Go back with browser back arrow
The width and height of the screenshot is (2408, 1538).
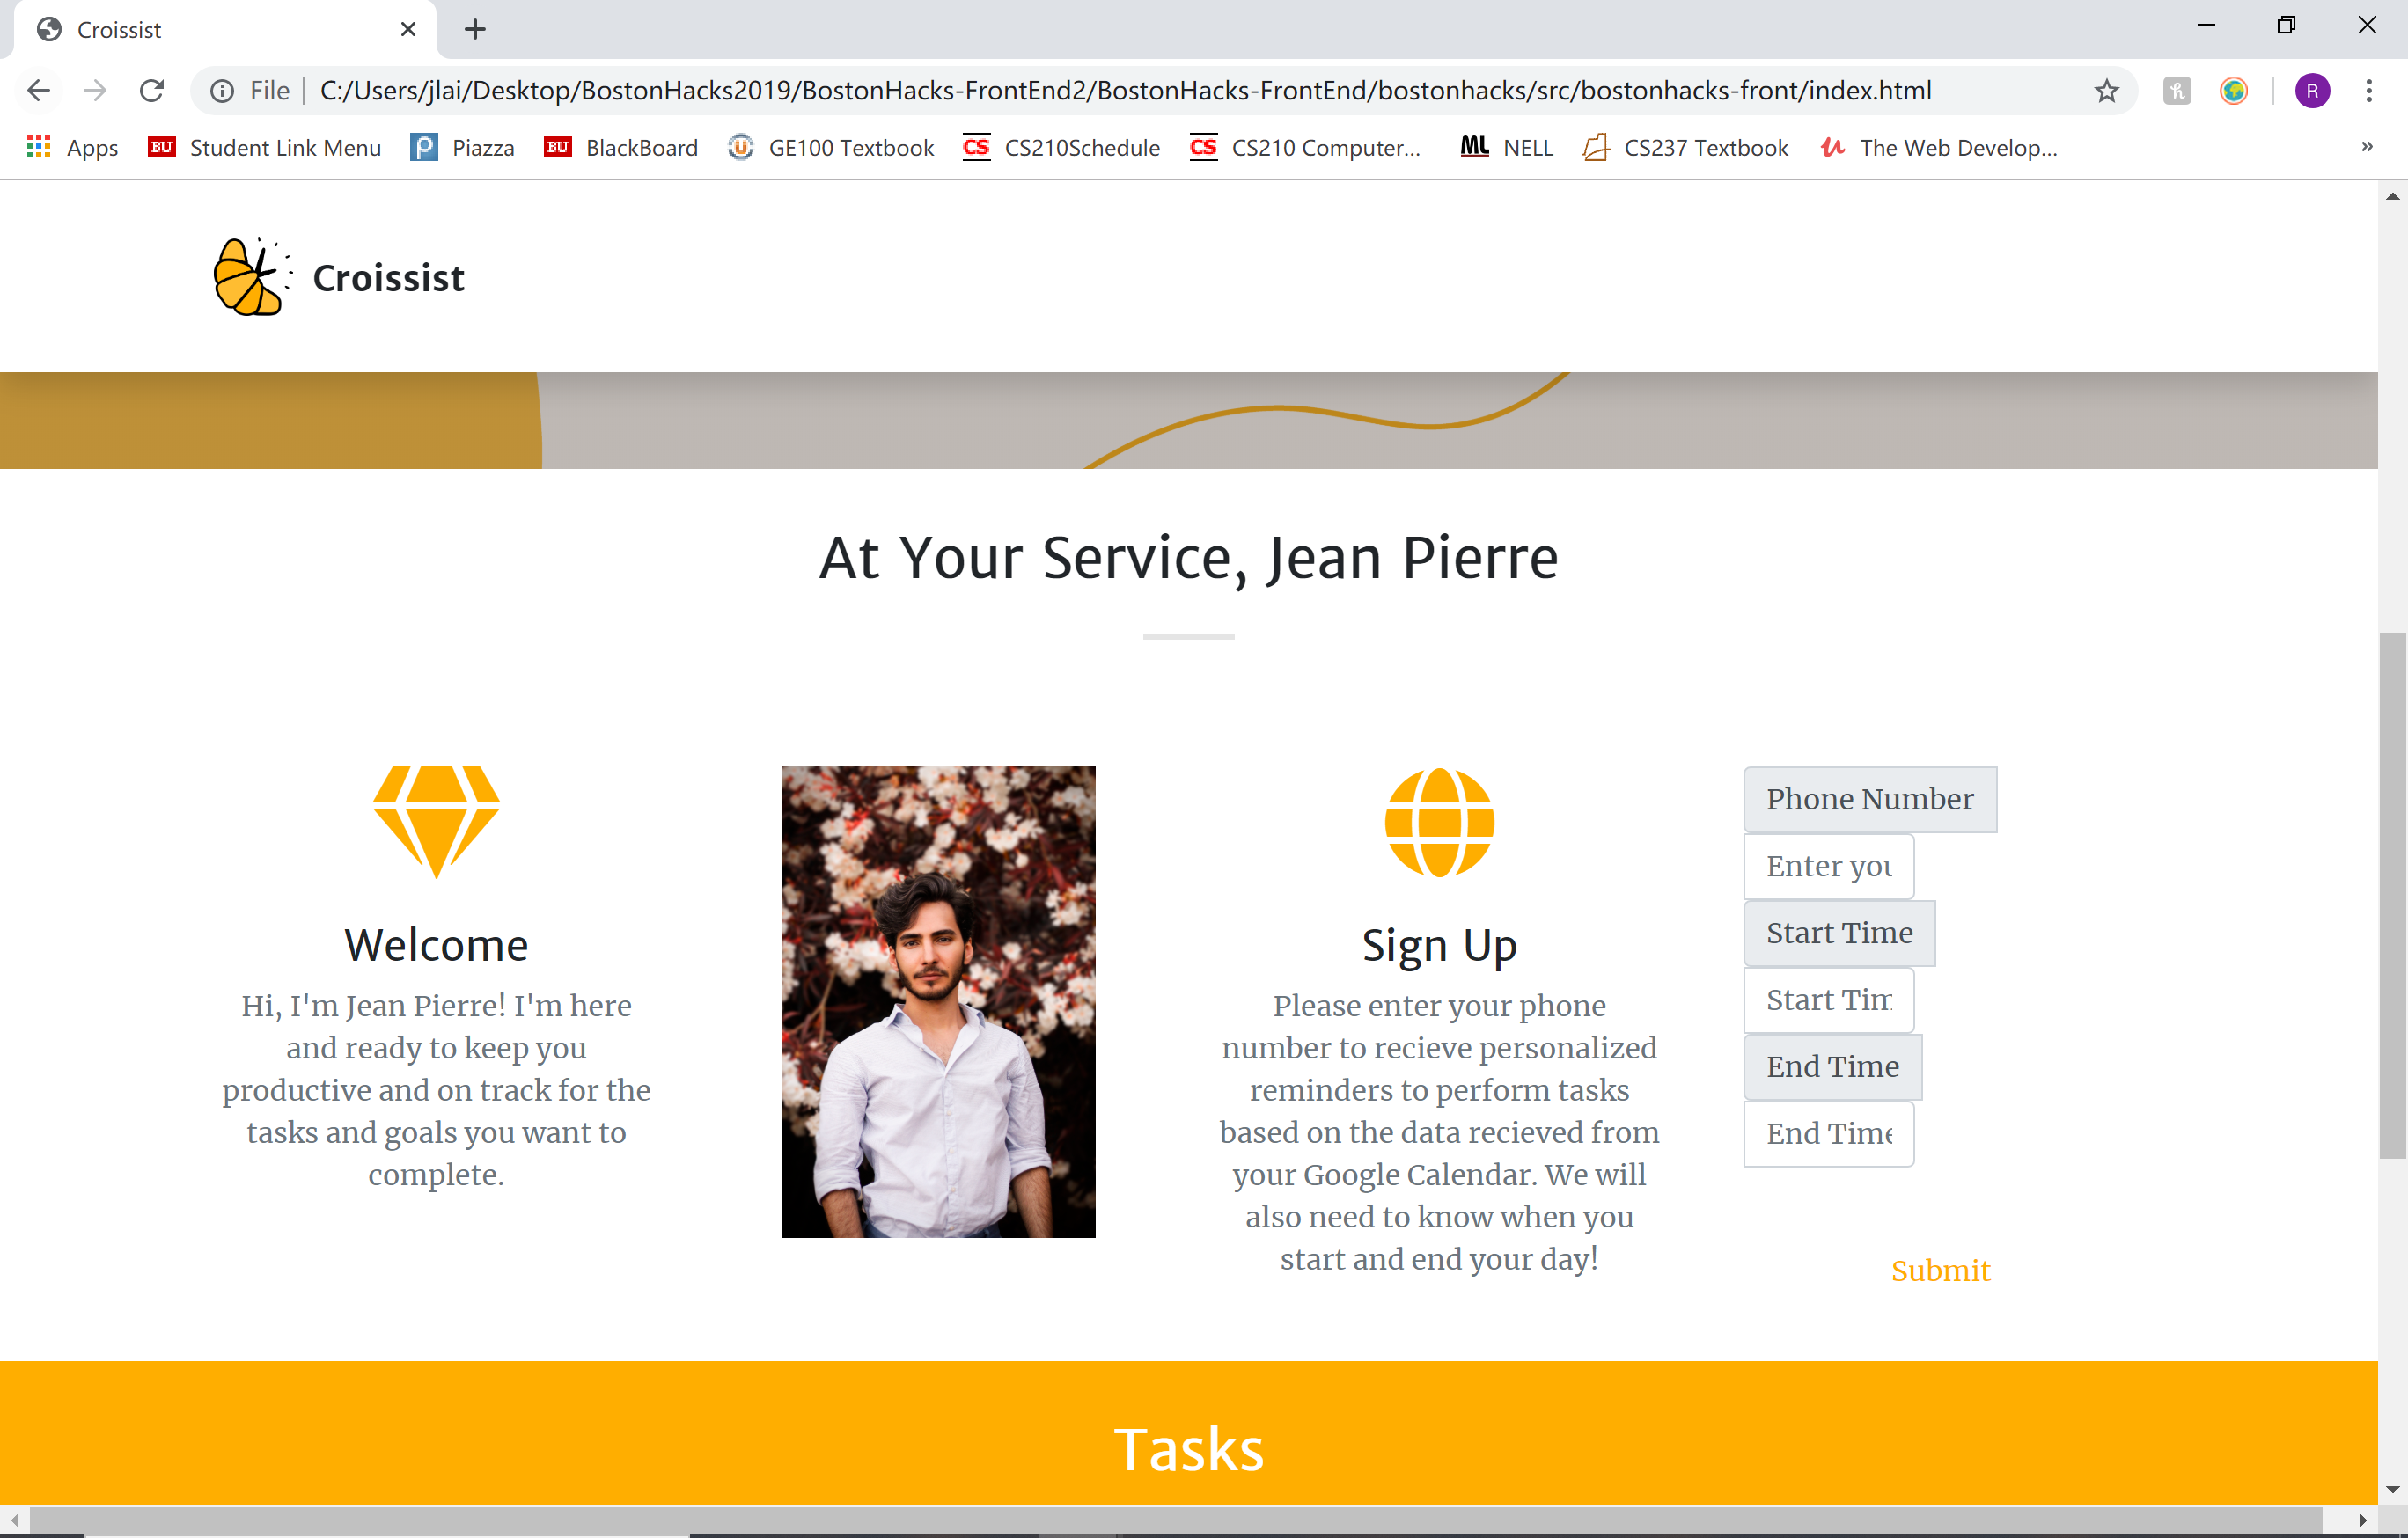pos(38,91)
